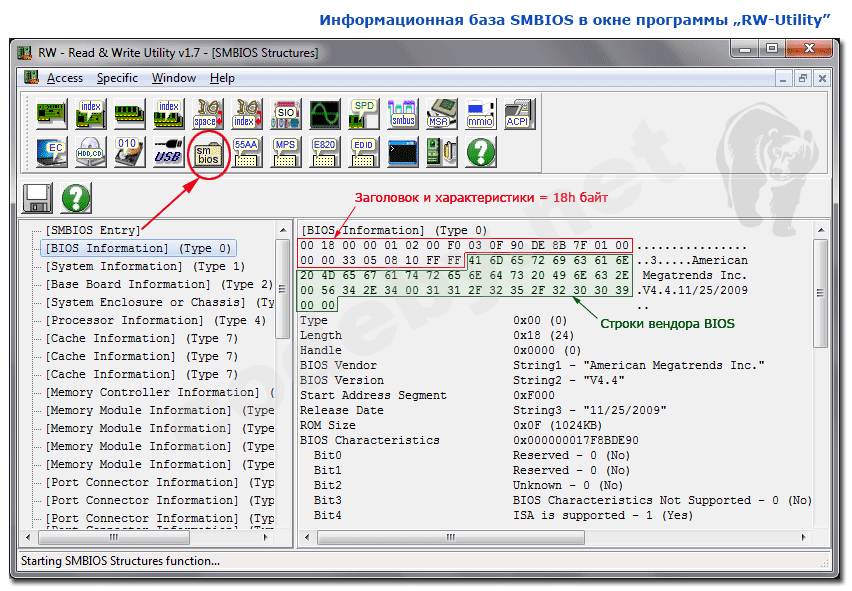
Task: Select [SMBIOS Entry] in the tree
Action: pos(93,230)
